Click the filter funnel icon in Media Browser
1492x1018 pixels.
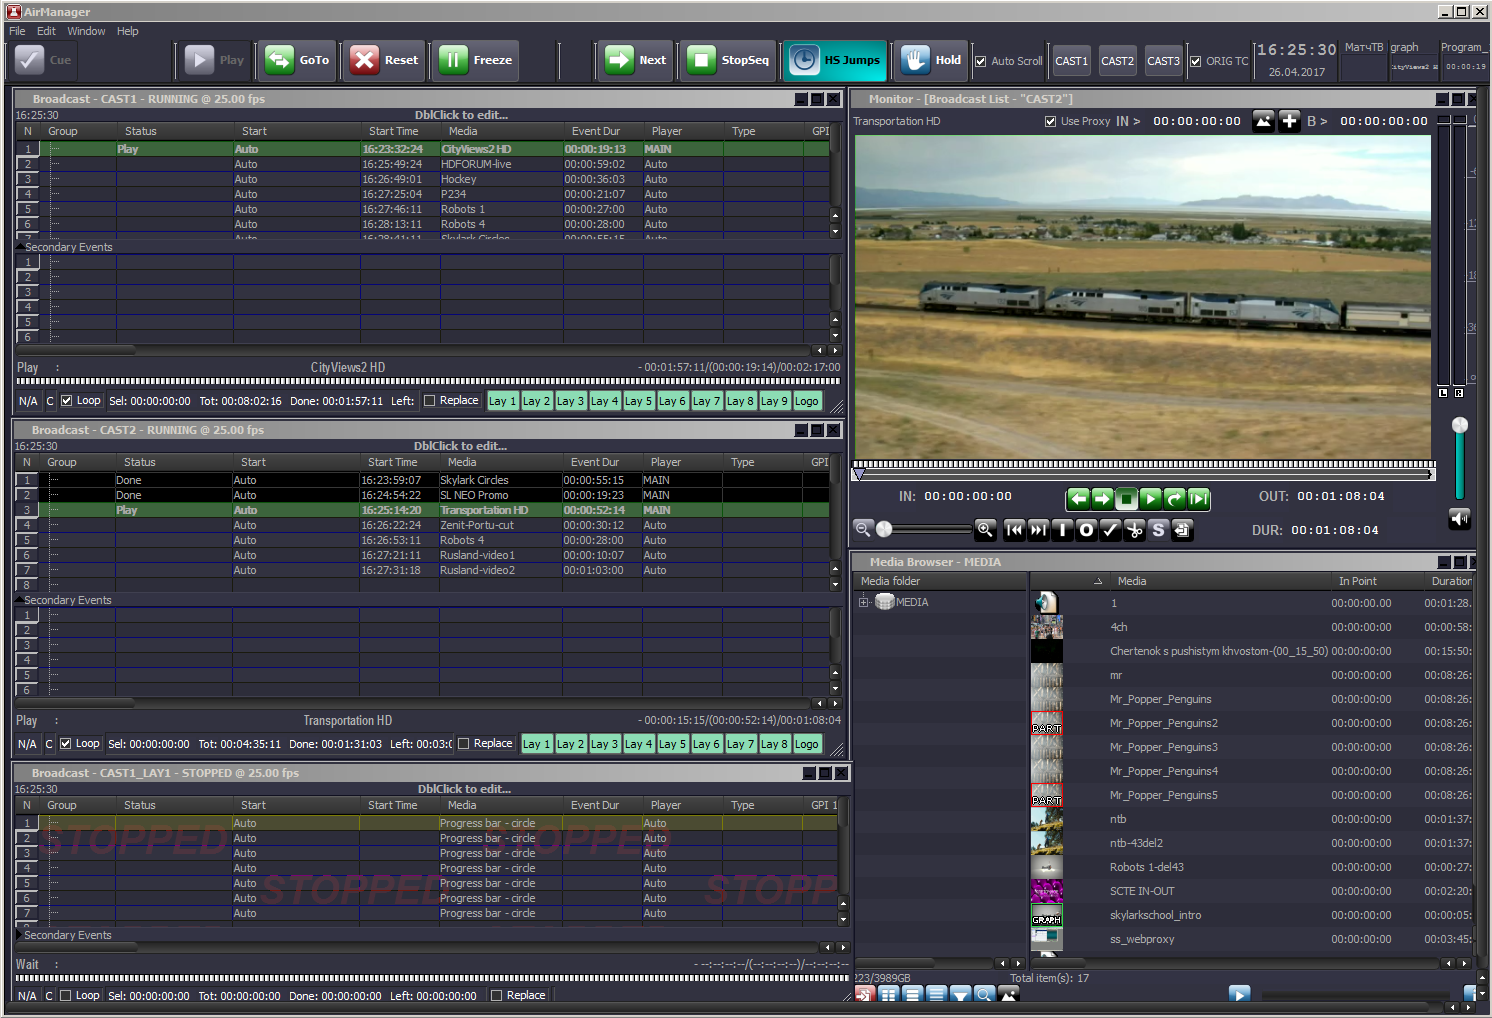pyautogui.click(x=960, y=994)
